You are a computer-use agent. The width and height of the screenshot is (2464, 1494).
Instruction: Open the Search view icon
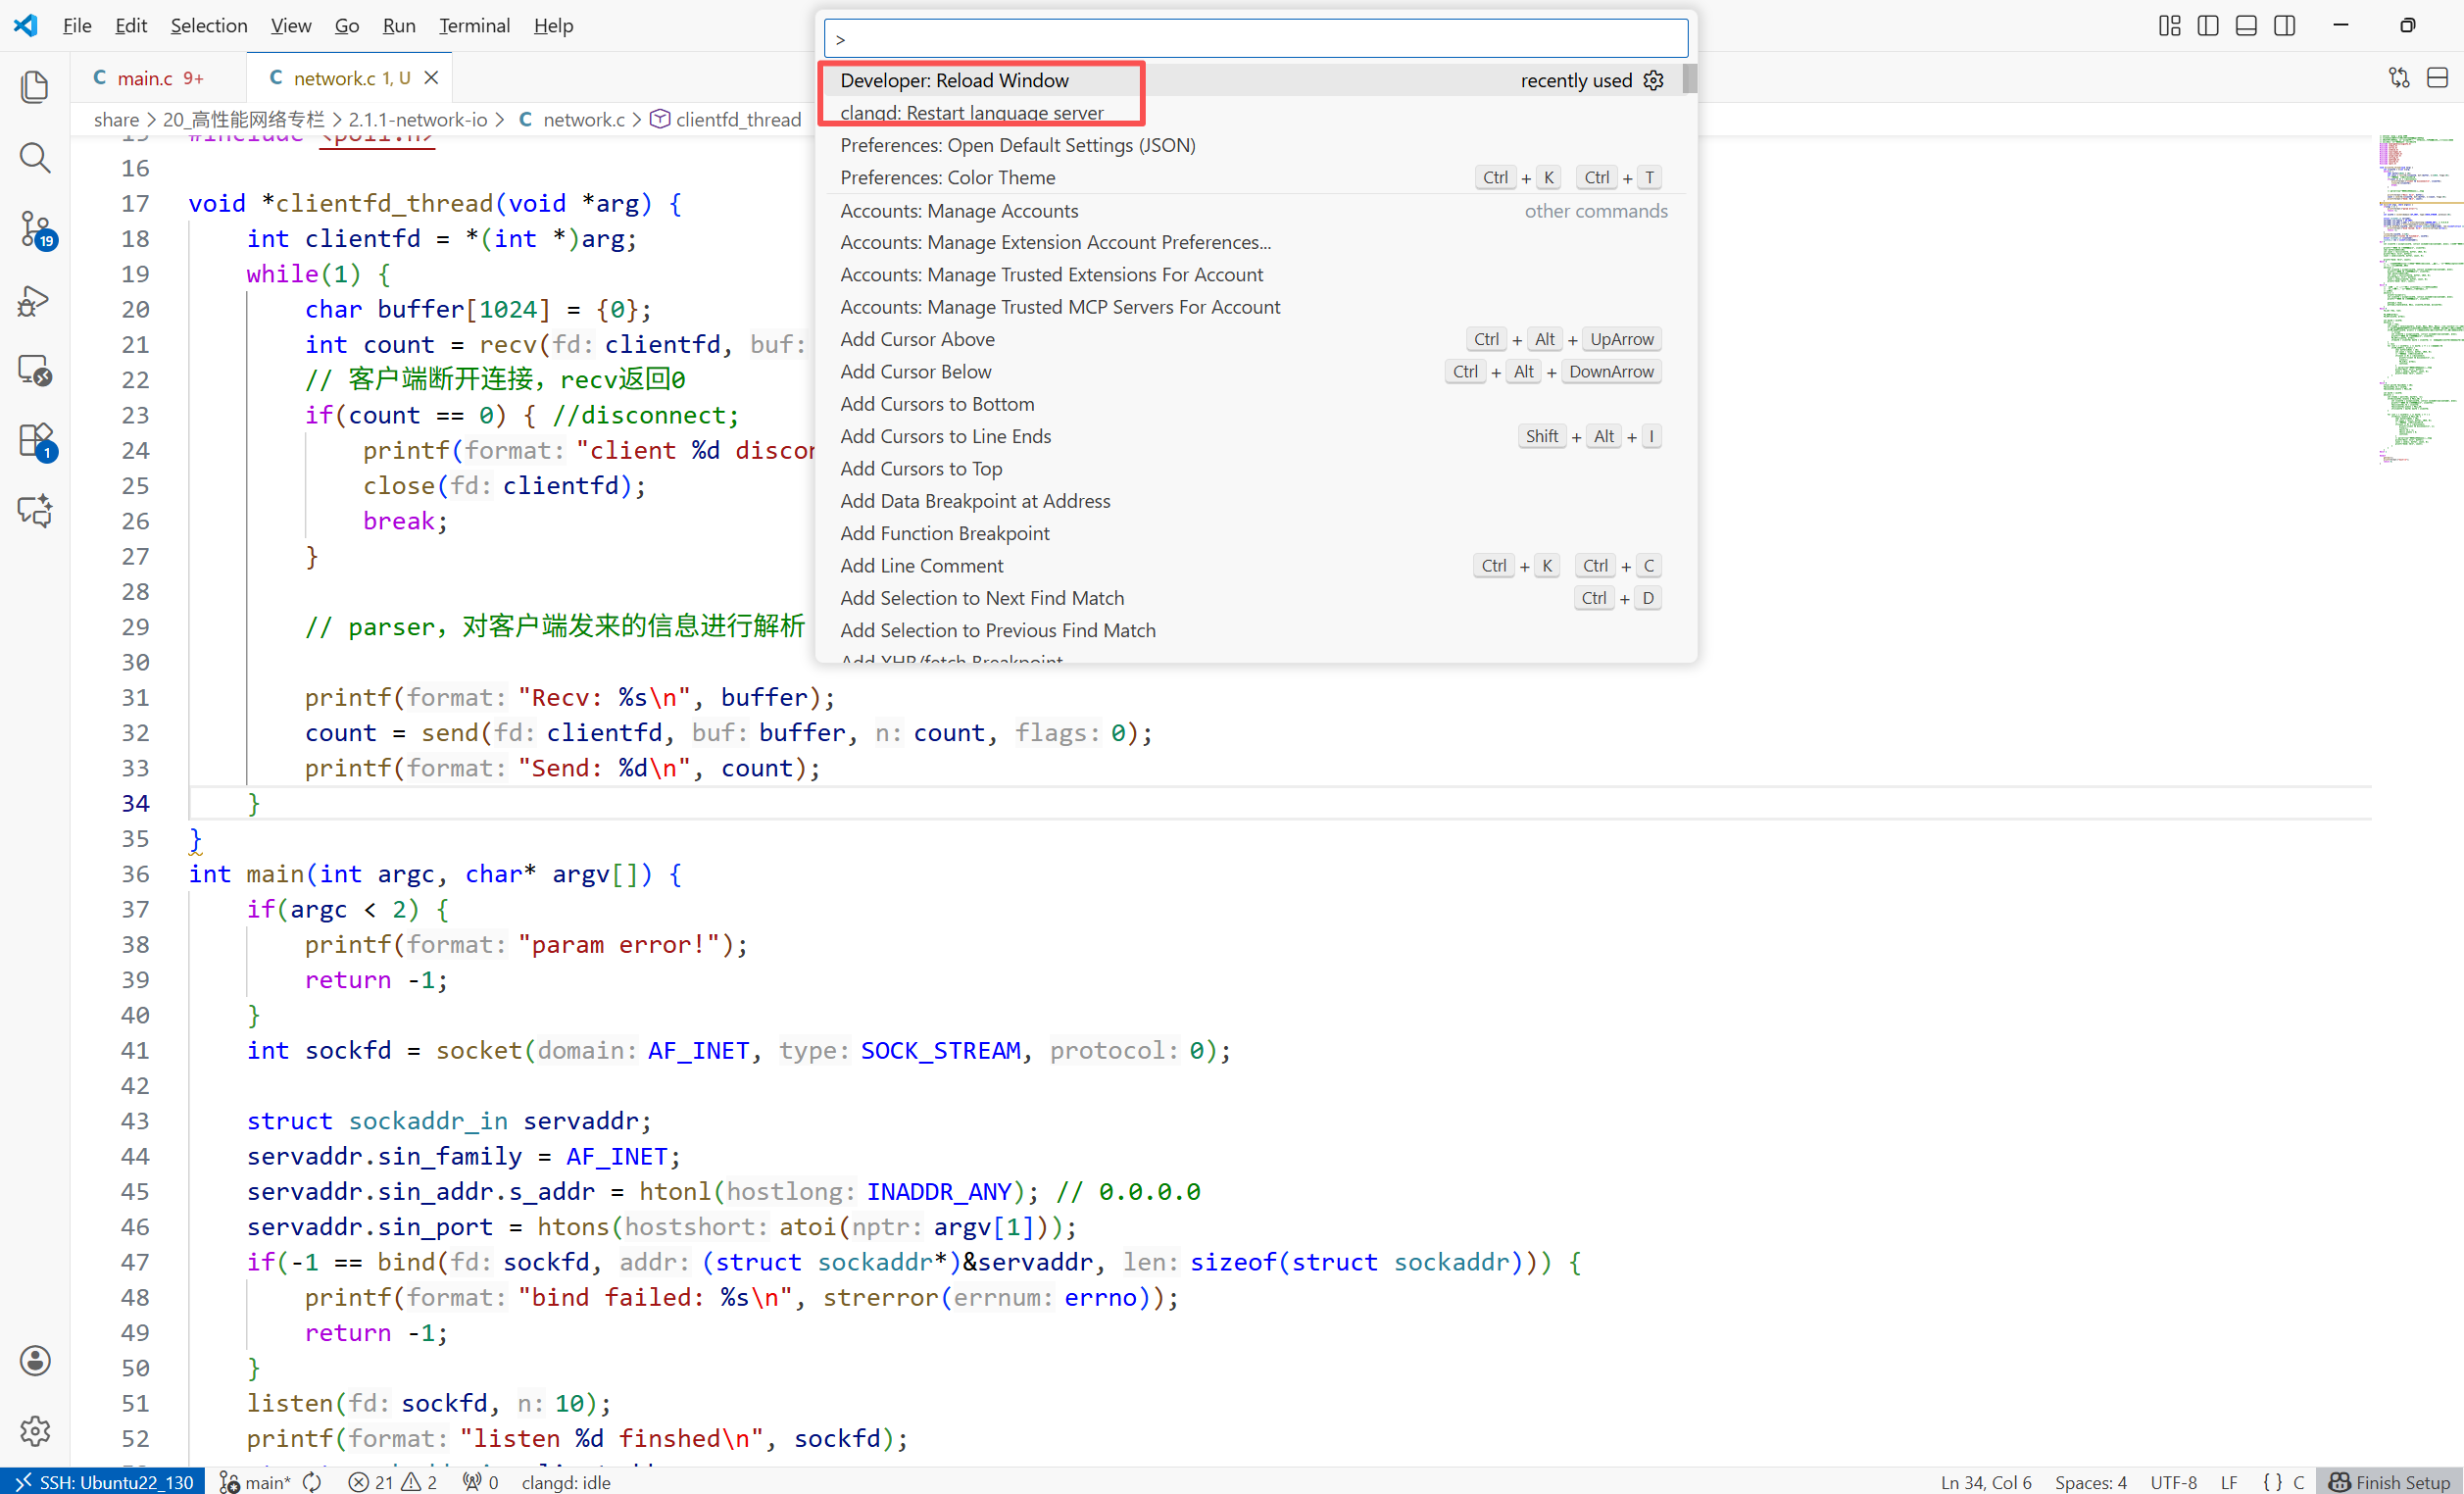[35, 157]
